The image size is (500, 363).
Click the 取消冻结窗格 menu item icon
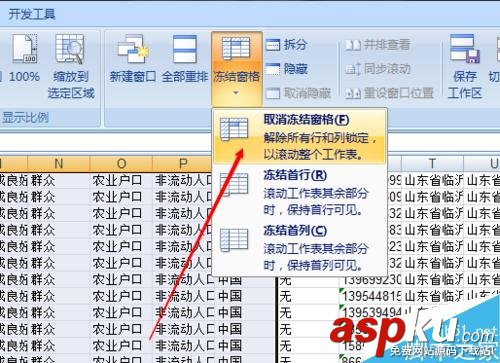234,129
